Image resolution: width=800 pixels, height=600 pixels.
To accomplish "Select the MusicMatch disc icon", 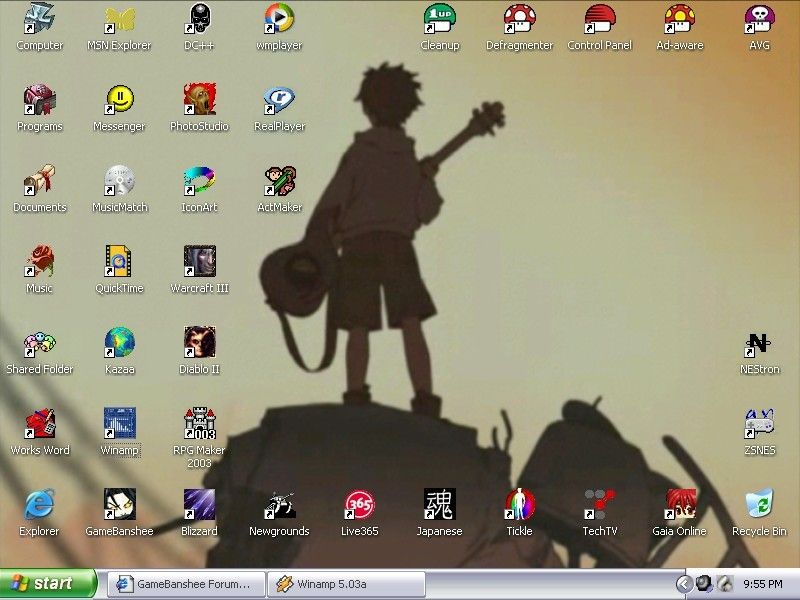I will [119, 180].
